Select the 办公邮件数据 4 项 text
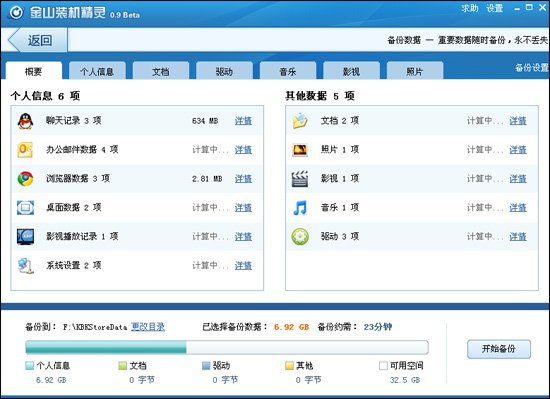This screenshot has width=550, height=399. [x=82, y=150]
